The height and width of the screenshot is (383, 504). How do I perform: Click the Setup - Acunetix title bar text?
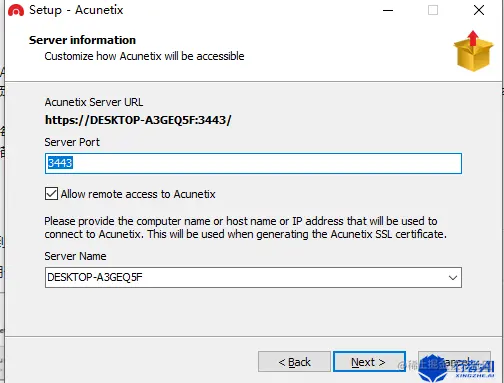76,10
